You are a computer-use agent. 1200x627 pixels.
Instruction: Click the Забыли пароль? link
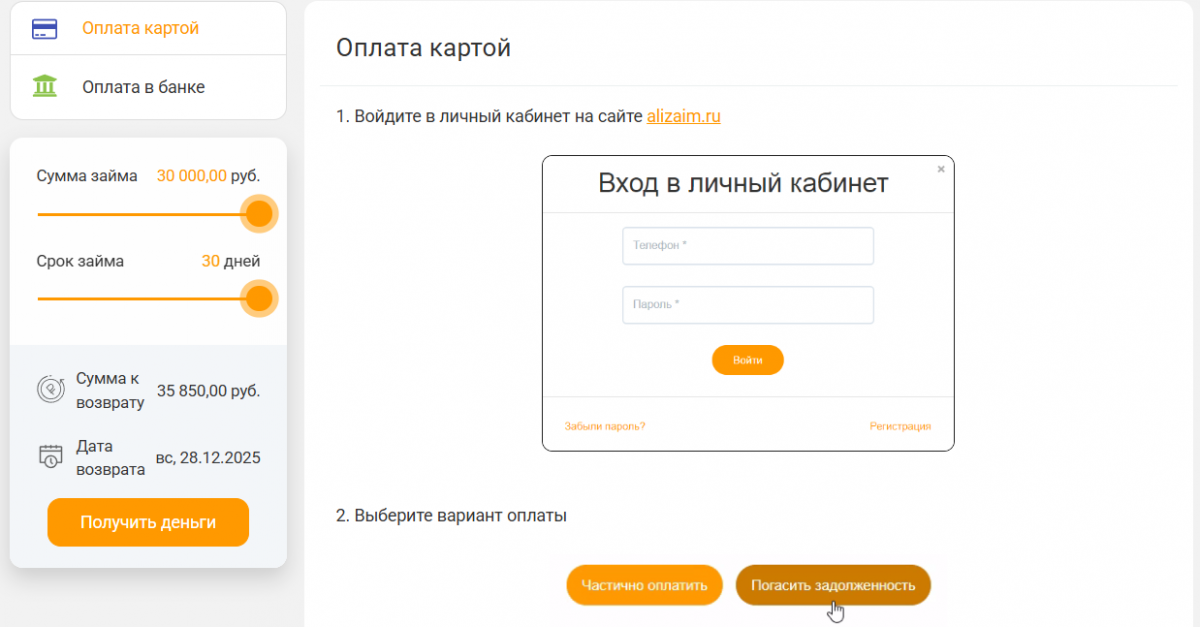605,426
